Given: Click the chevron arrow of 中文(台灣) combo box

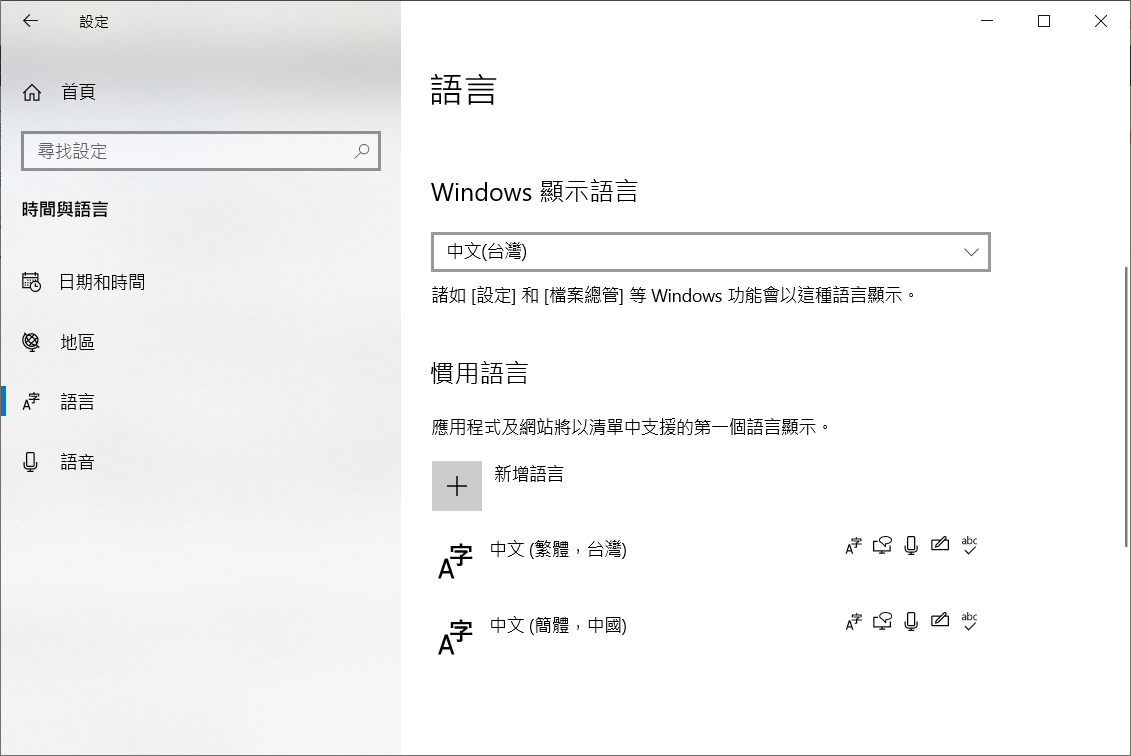Looking at the screenshot, I should [x=971, y=252].
